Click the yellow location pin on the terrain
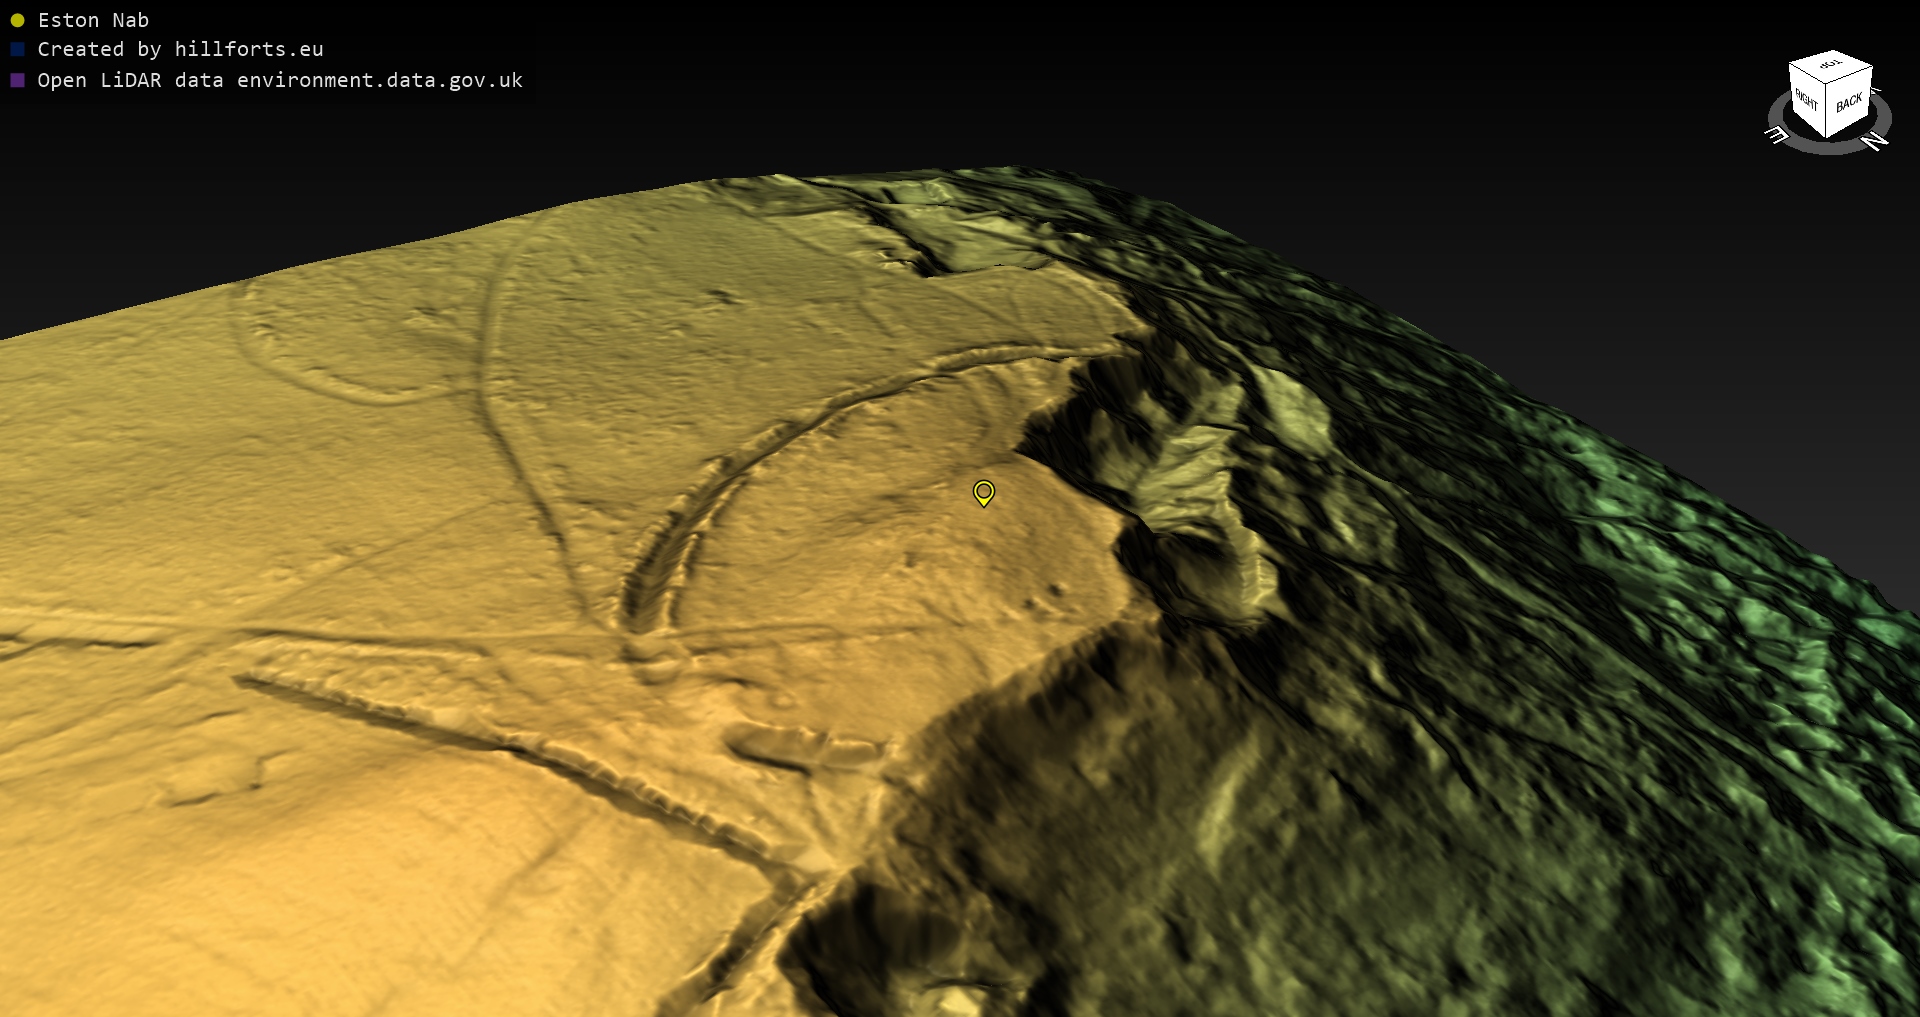Viewport: 1920px width, 1017px height. click(x=984, y=492)
